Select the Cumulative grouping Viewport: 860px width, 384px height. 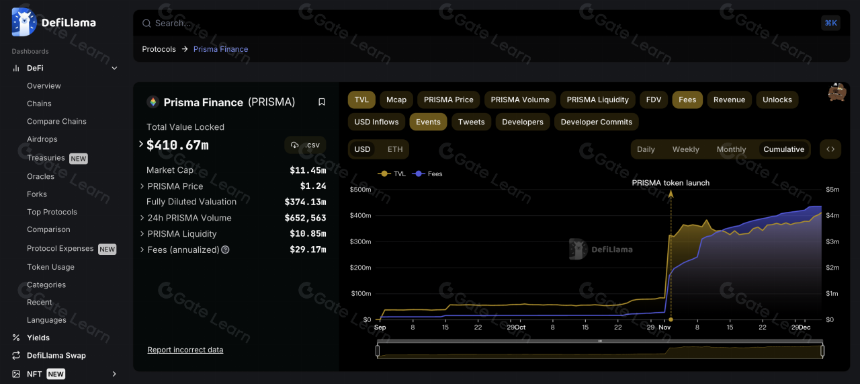784,149
